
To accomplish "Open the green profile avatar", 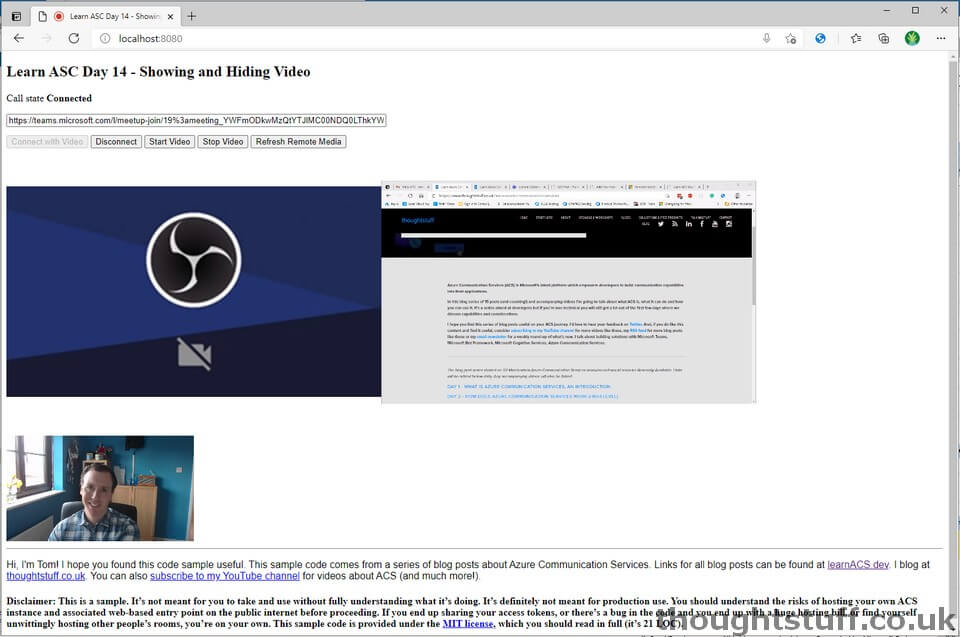I will coord(912,38).
